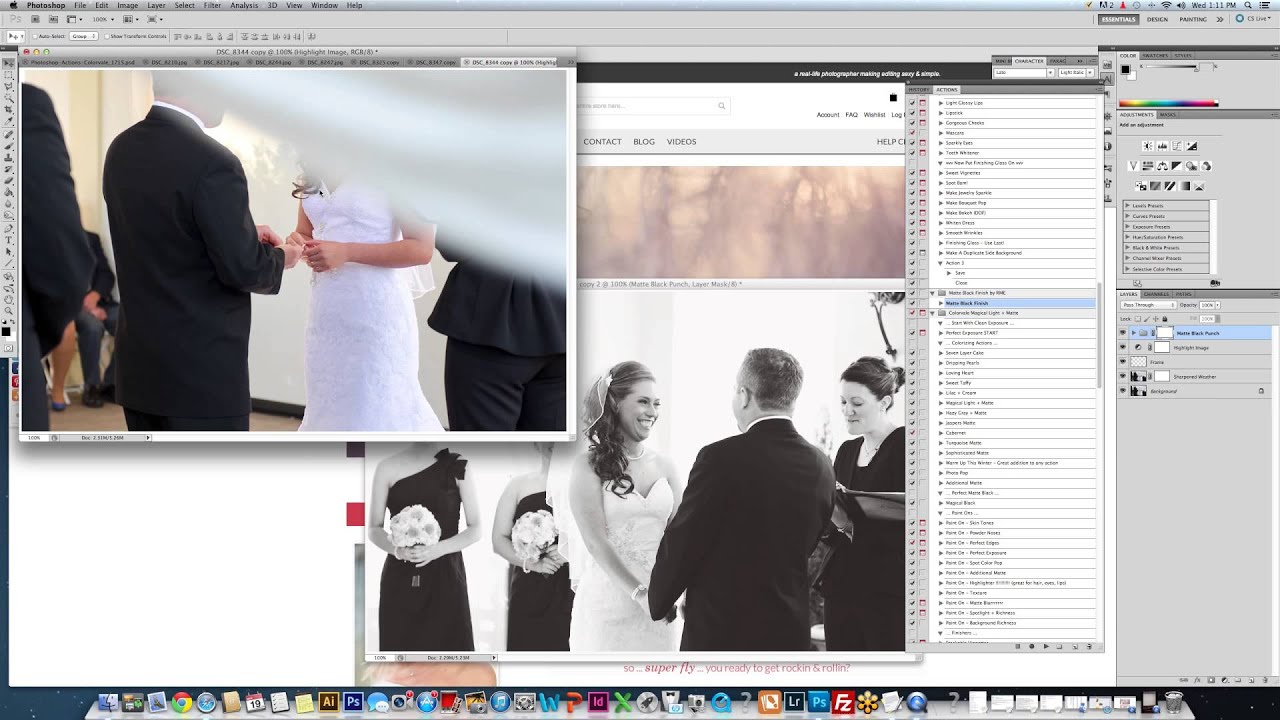Toggle Show Transform Controls checkbox

[107, 36]
